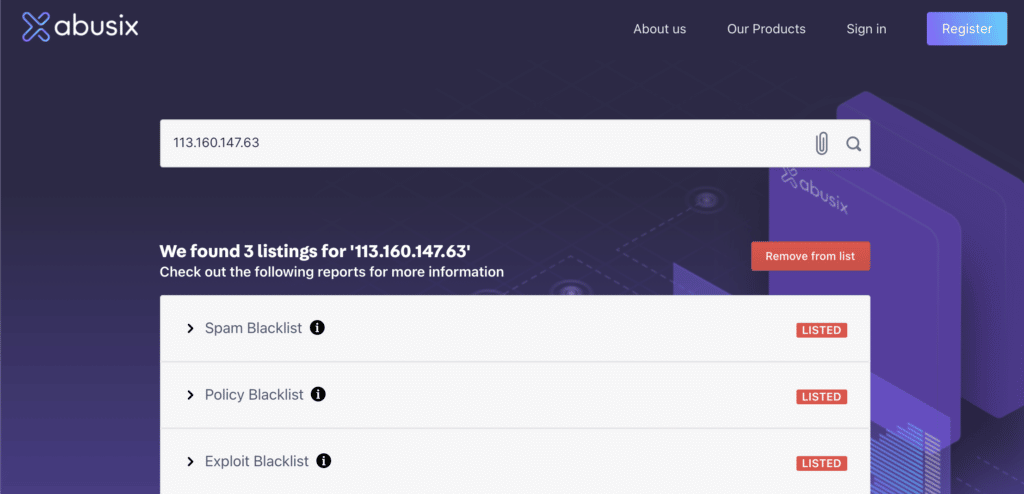Screen dimensions: 1024x494
Task: Click the Abusix logo in header
Action: coord(80,27)
